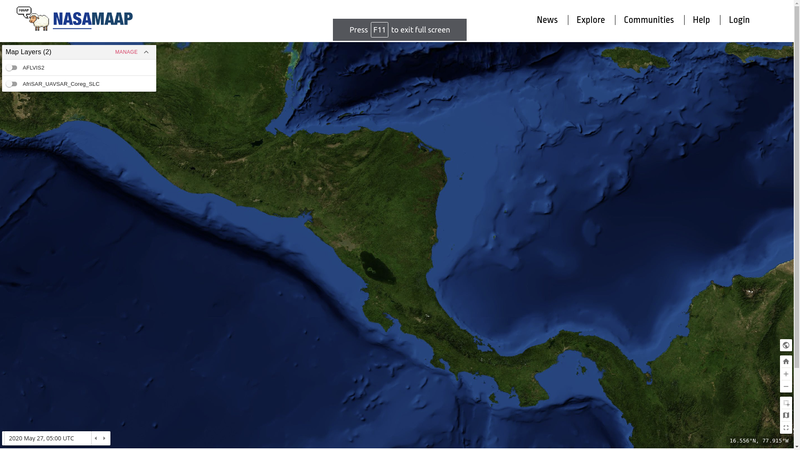The image size is (800, 450).
Task: Select the area selection tool icon
Action: (x=786, y=403)
